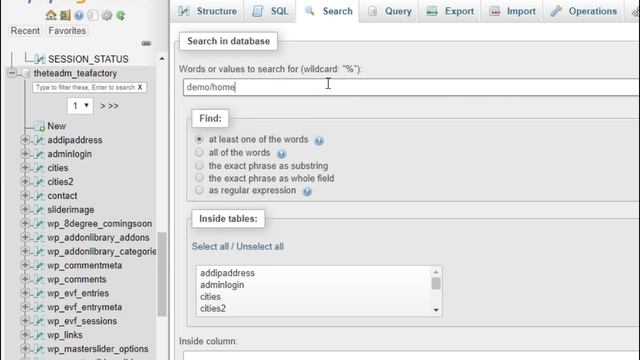The width and height of the screenshot is (640, 360).
Task: Expand the wp_evf_entries table node
Action: (25, 293)
